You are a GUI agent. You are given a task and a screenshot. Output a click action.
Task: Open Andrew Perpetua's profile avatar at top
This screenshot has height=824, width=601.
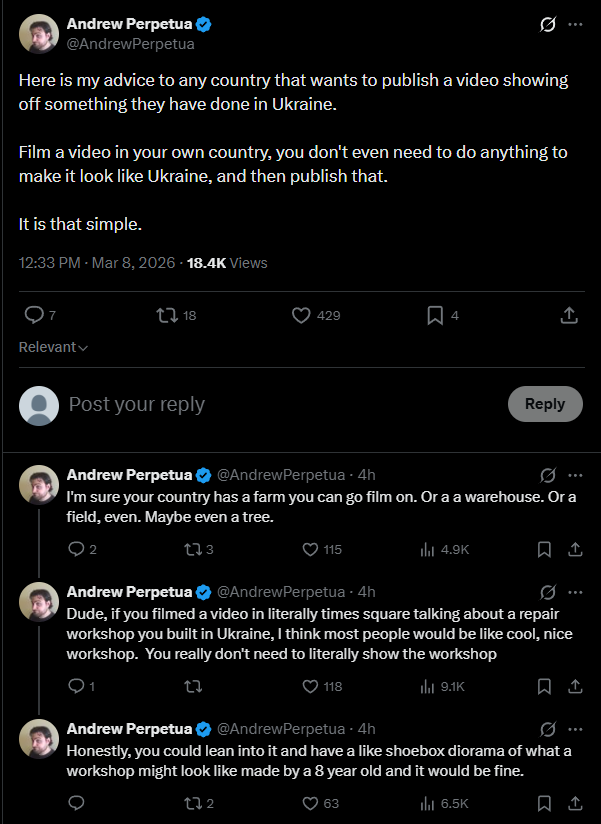coord(38,34)
